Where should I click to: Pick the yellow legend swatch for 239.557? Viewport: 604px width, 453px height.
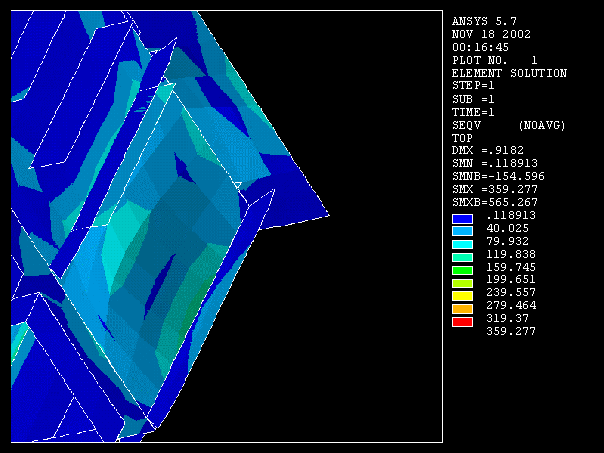pyautogui.click(x=462, y=296)
